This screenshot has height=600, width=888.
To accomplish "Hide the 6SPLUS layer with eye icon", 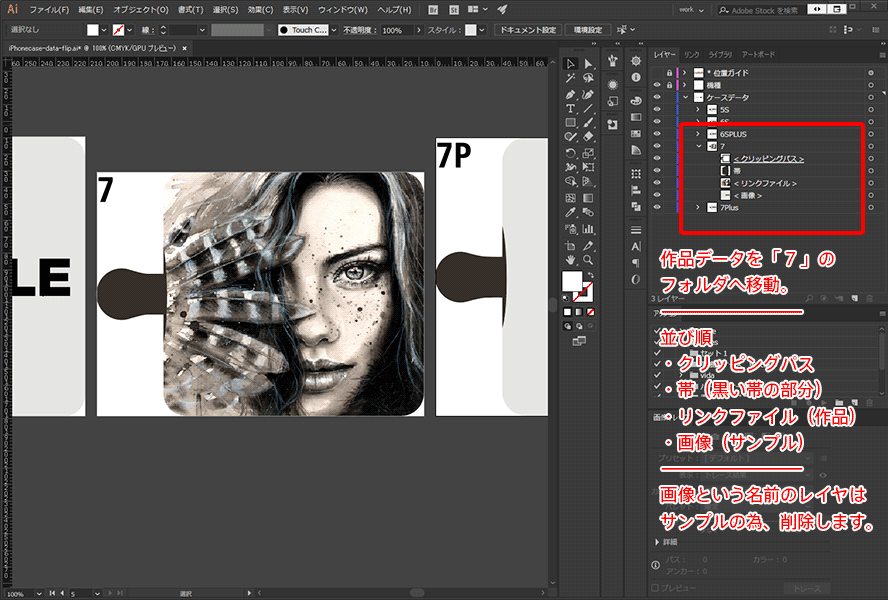I will 657,133.
